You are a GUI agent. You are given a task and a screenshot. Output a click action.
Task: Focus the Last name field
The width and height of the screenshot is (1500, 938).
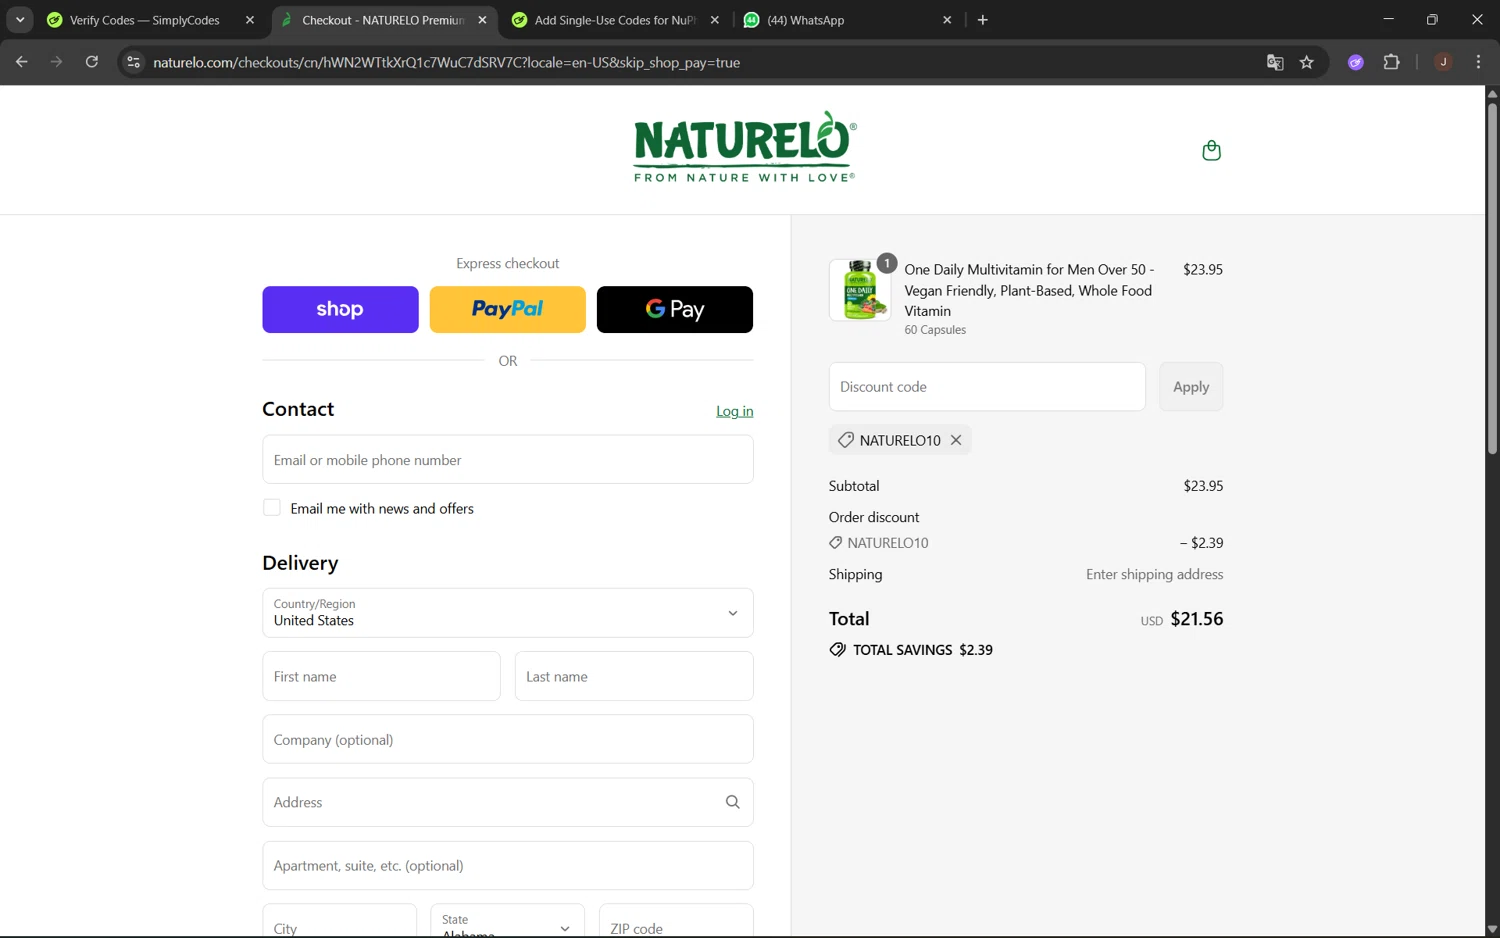click(x=634, y=677)
